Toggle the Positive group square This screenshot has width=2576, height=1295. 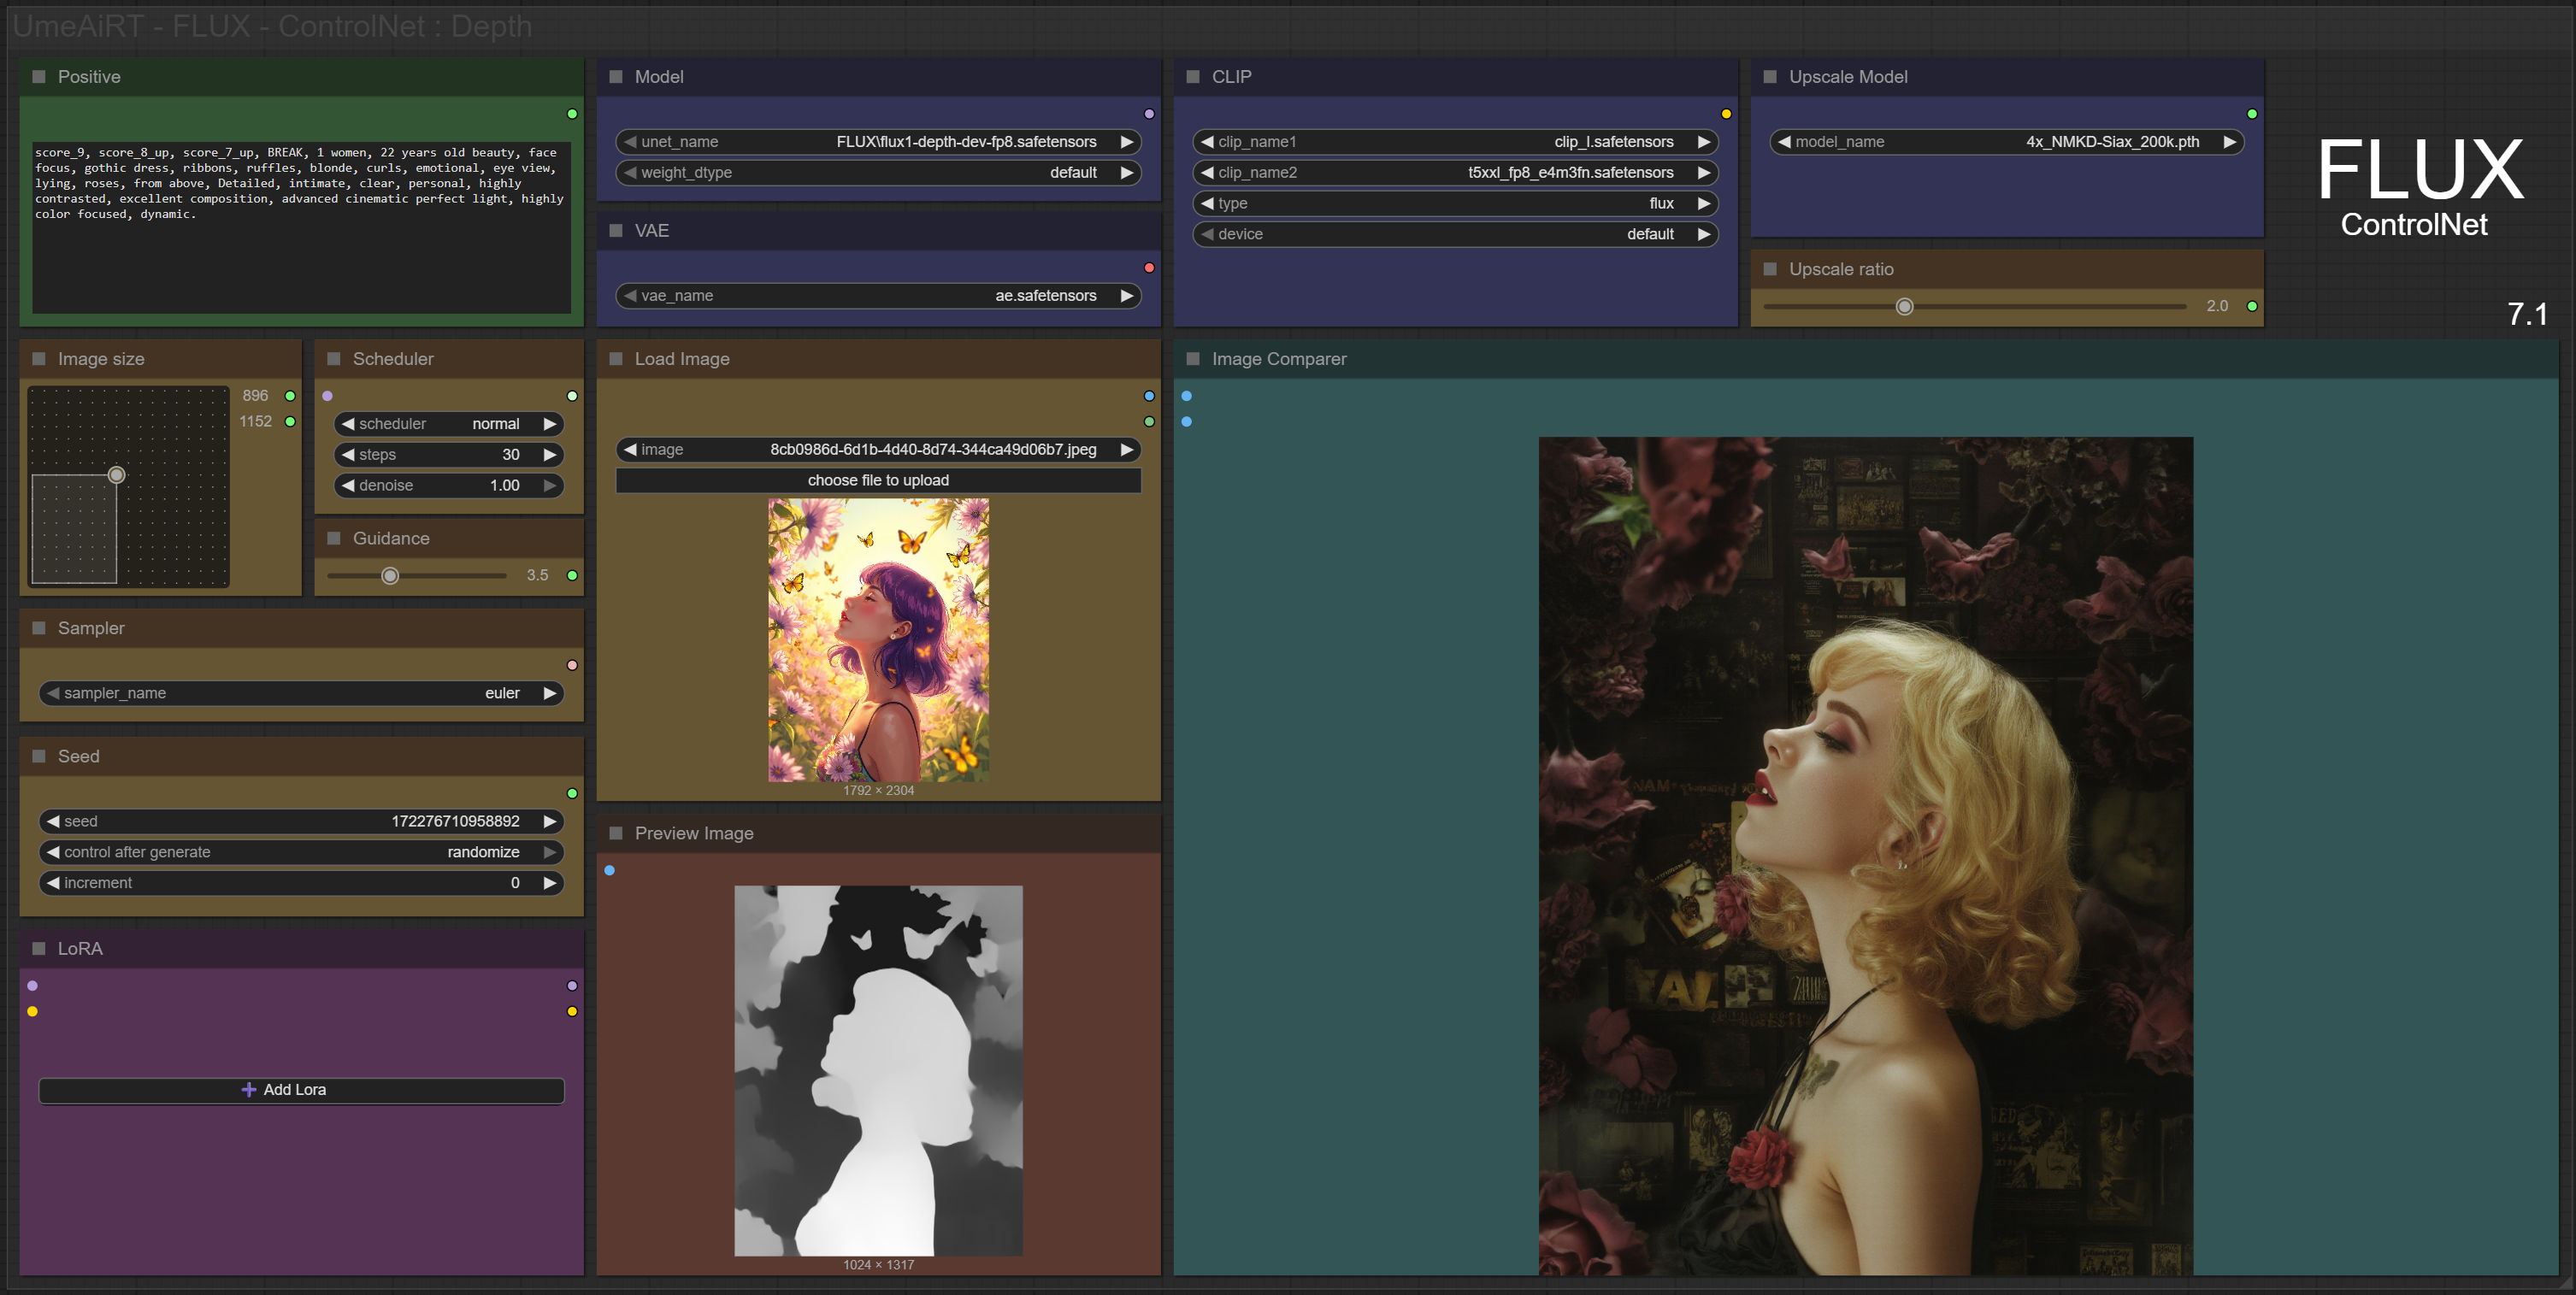(39, 77)
